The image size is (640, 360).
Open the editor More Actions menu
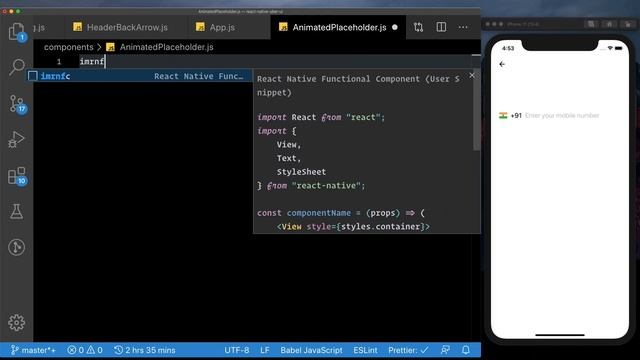click(x=463, y=27)
